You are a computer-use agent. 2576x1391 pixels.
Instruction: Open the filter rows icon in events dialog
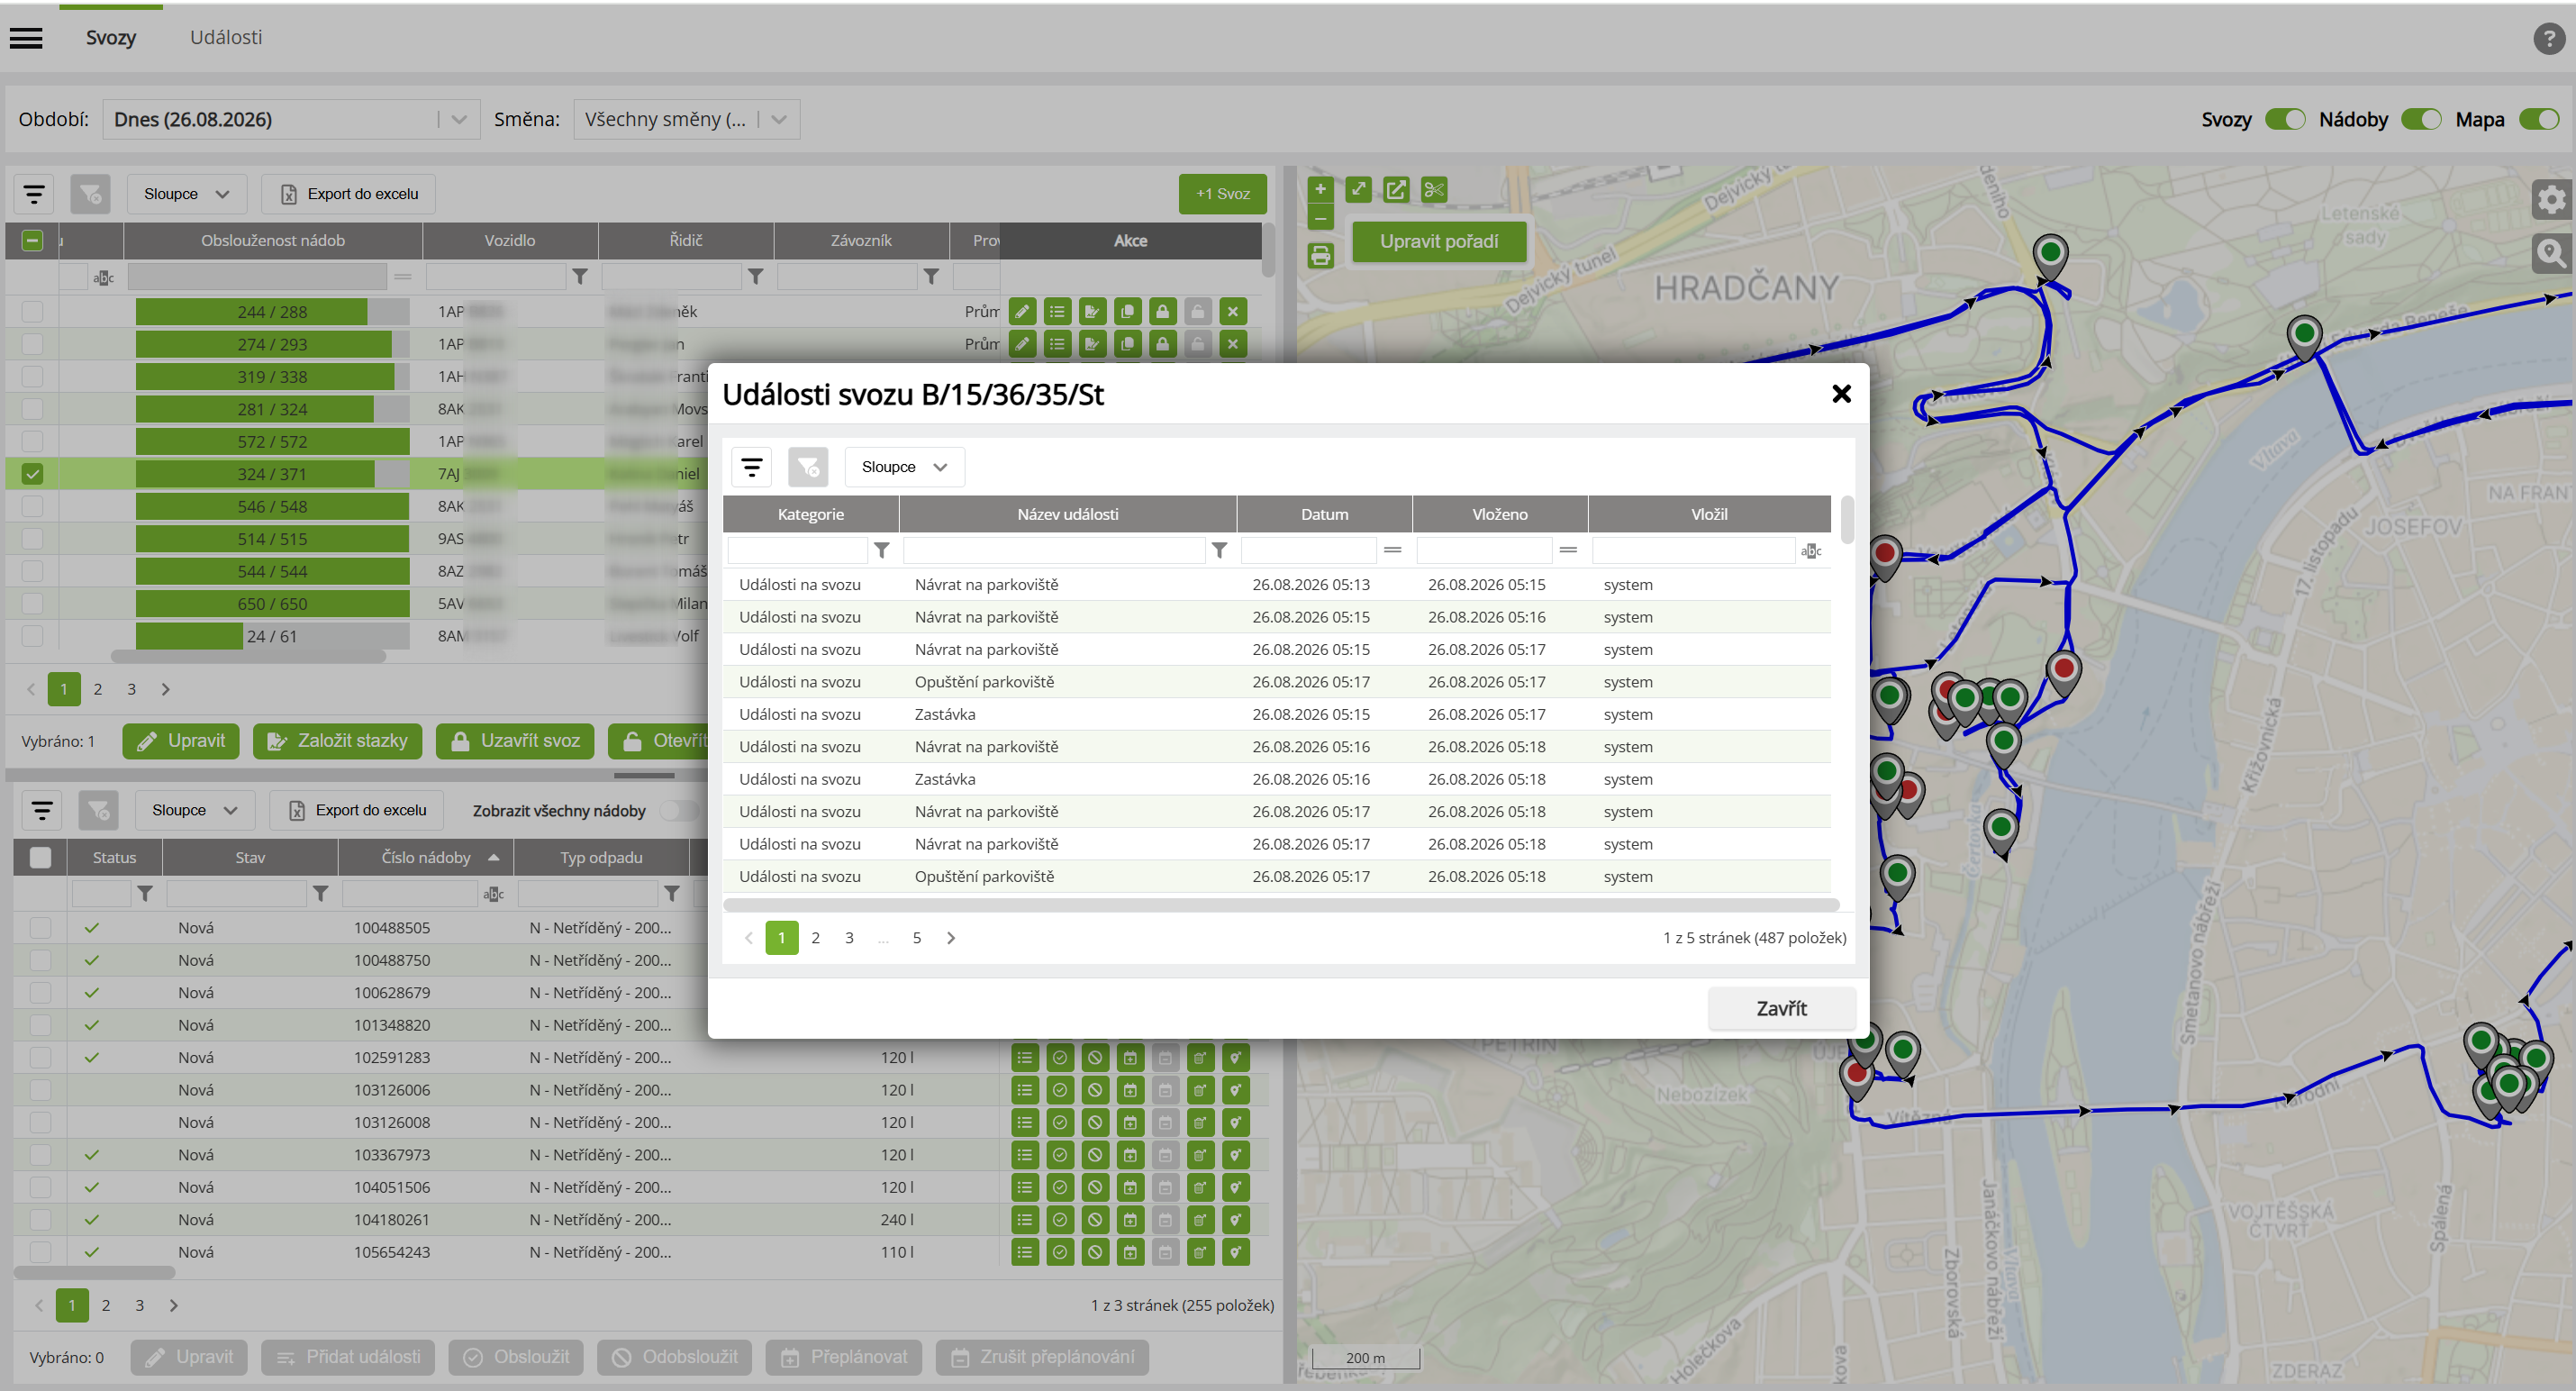click(752, 467)
